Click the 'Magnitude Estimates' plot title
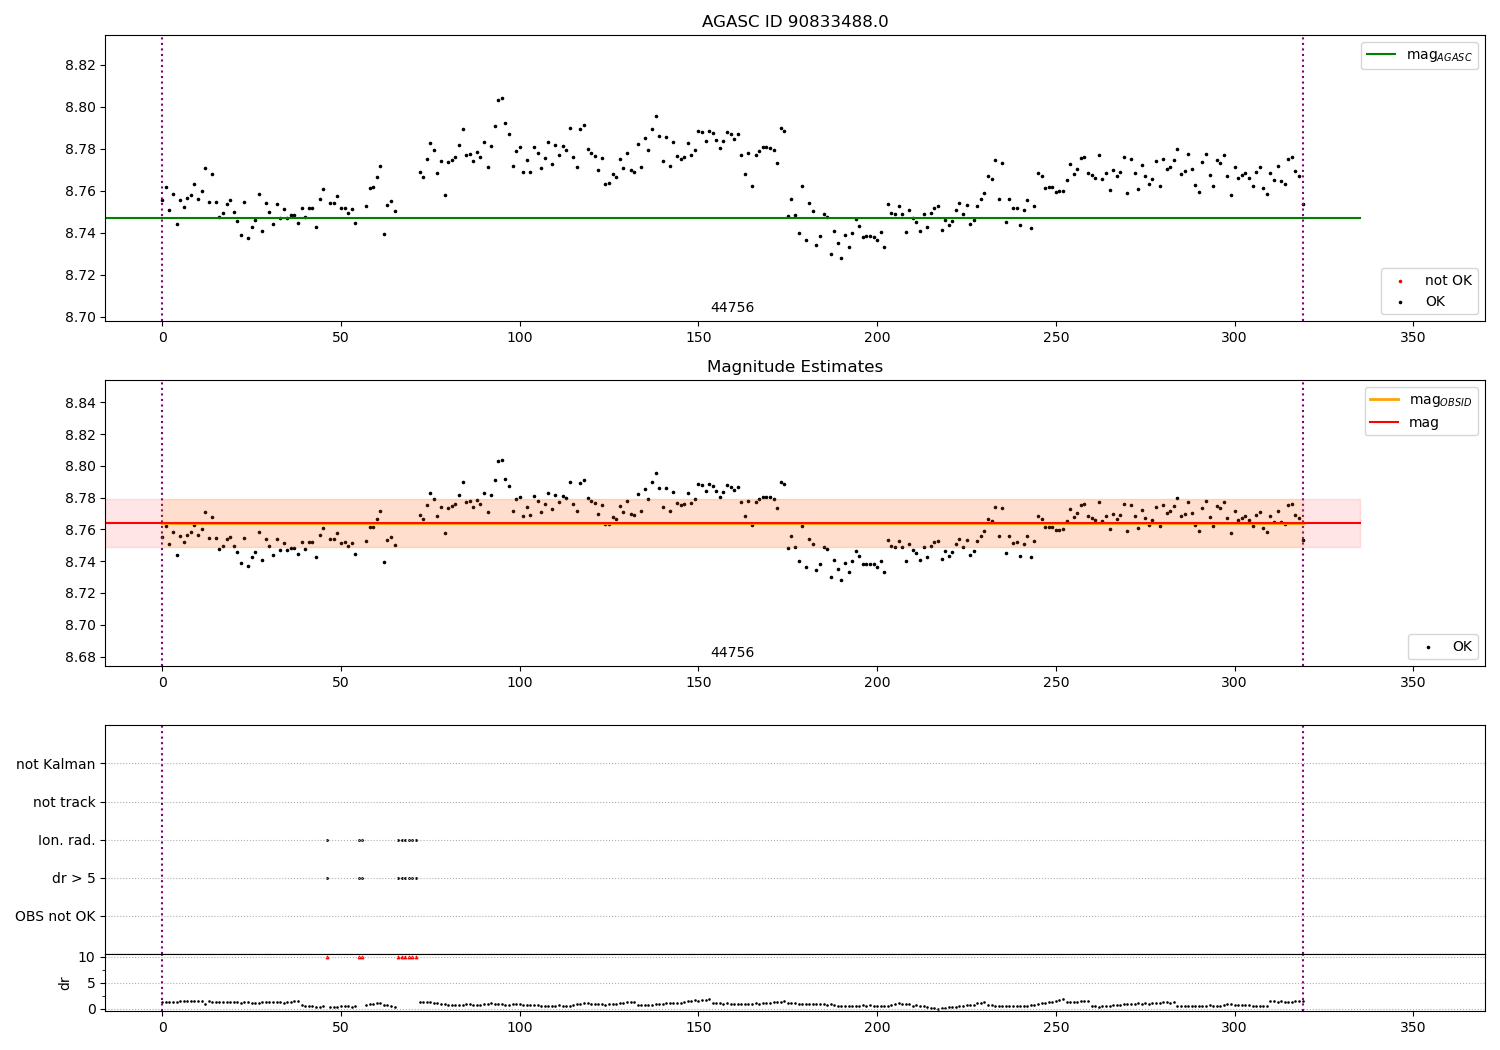Screen dimensions: 1500x1050 coord(795,367)
